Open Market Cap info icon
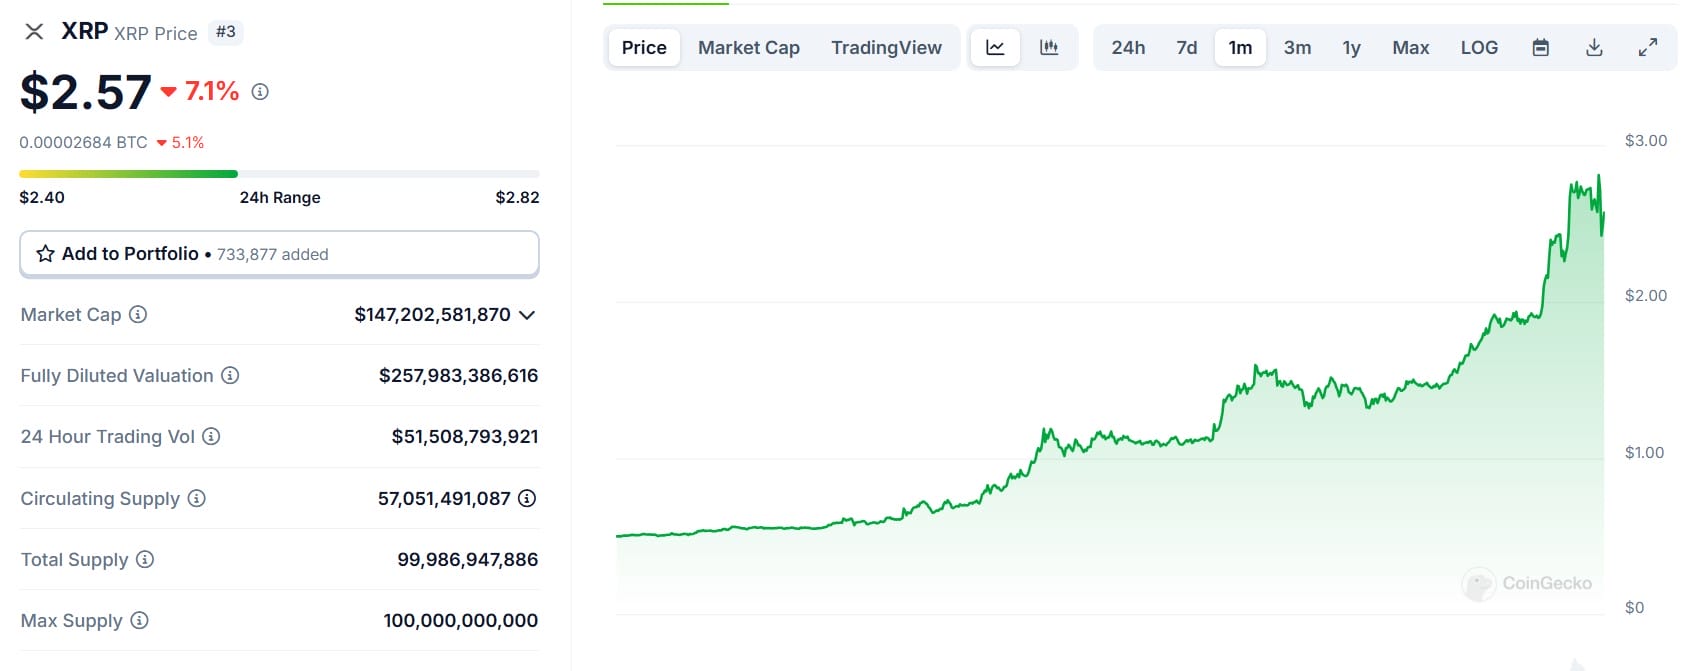 pos(138,315)
